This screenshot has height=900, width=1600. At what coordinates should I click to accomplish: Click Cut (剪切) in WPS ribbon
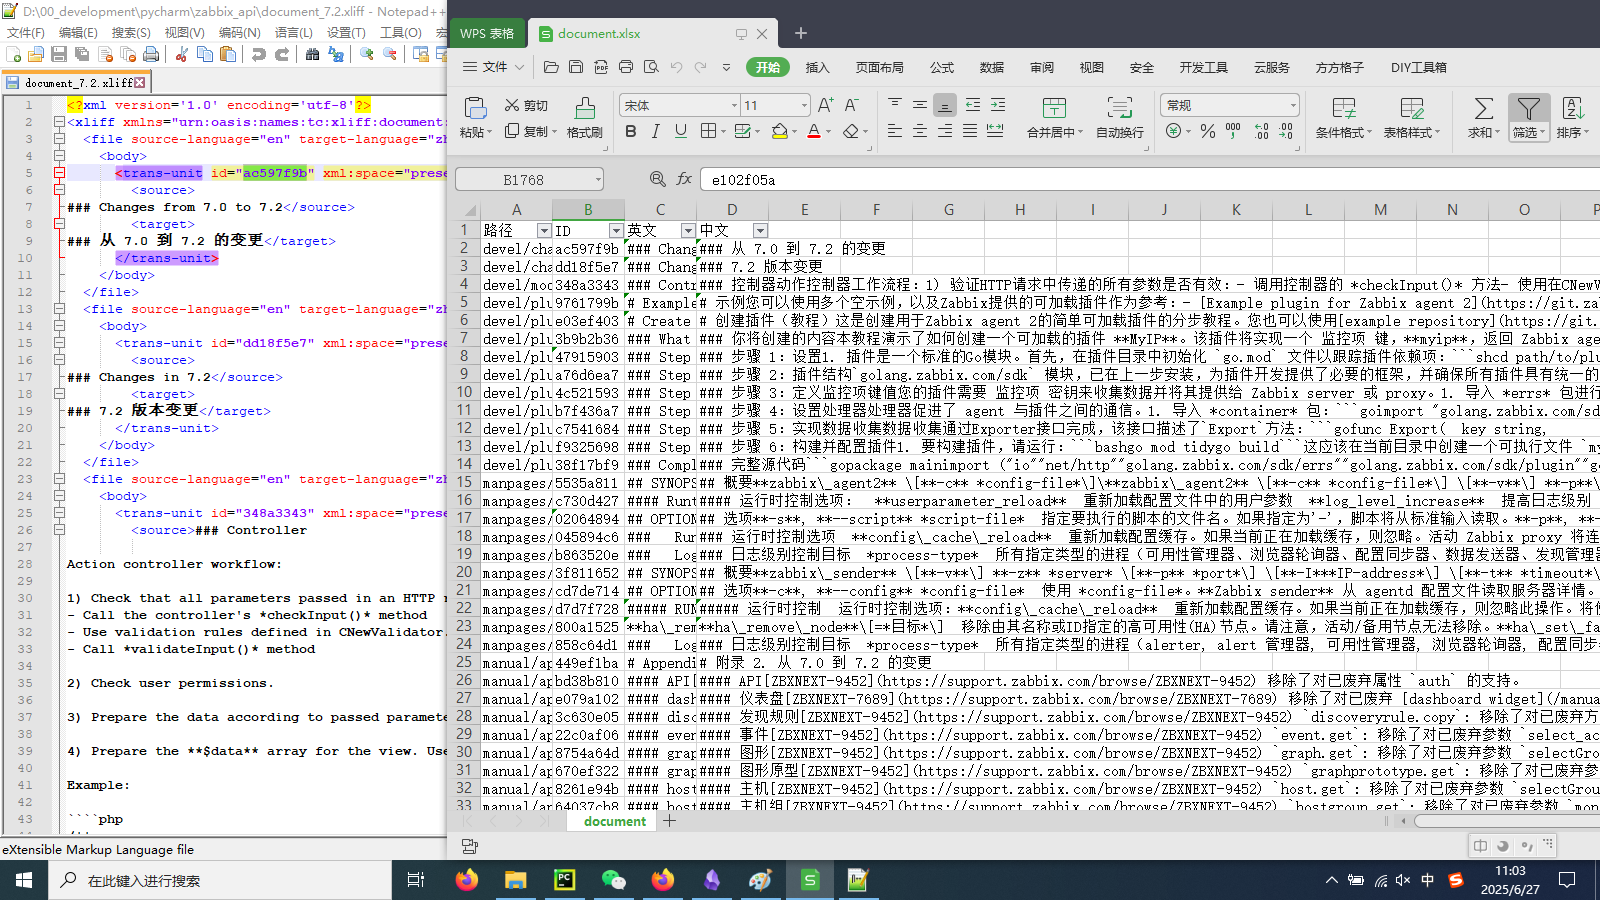pos(527,105)
